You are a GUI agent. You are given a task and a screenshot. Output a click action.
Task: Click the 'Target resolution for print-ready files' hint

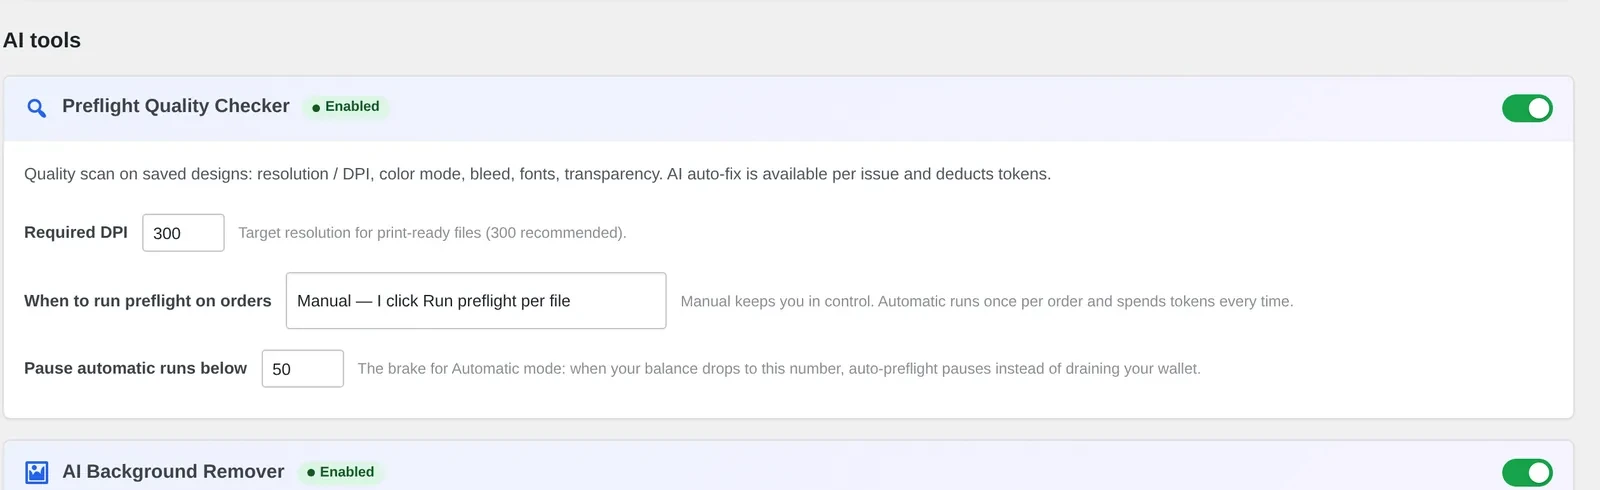click(432, 233)
